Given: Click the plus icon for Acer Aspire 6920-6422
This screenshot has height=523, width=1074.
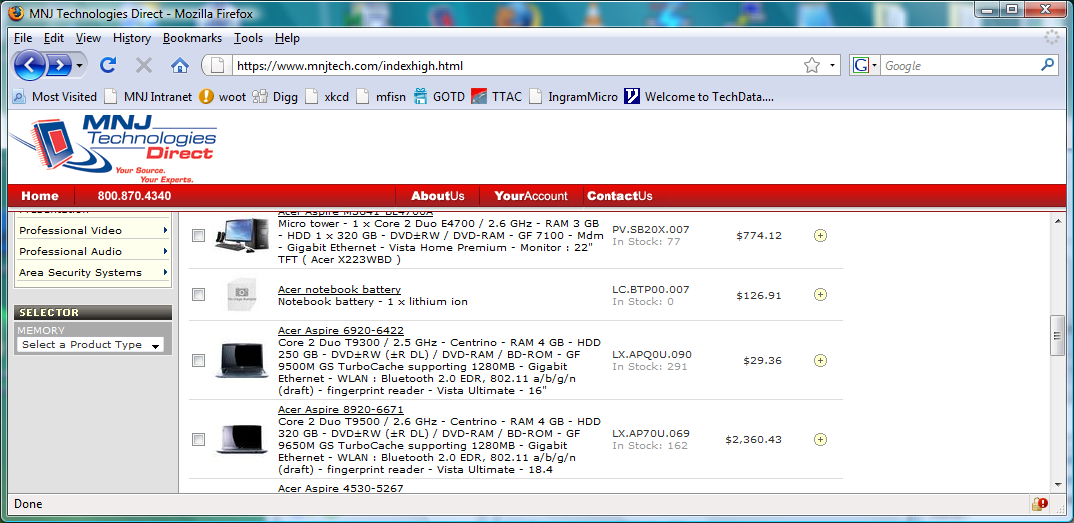Looking at the screenshot, I should point(821,360).
